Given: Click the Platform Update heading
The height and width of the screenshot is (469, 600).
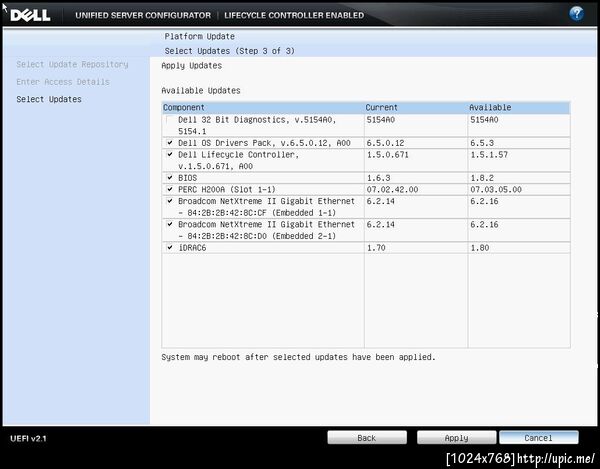Looking at the screenshot, I should pyautogui.click(x=200, y=36).
